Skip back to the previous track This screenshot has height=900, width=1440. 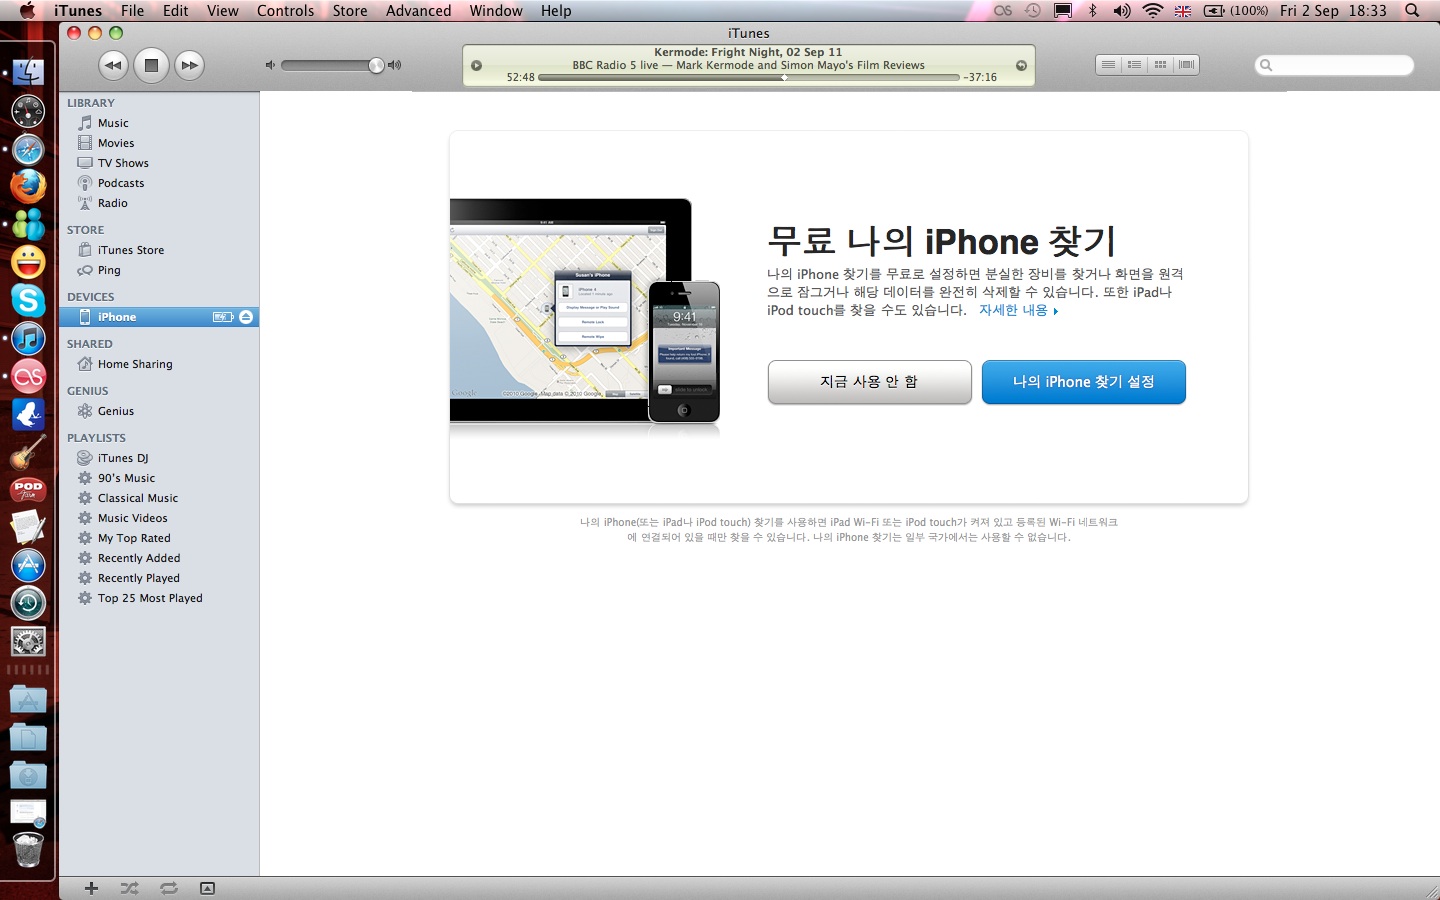click(x=113, y=65)
